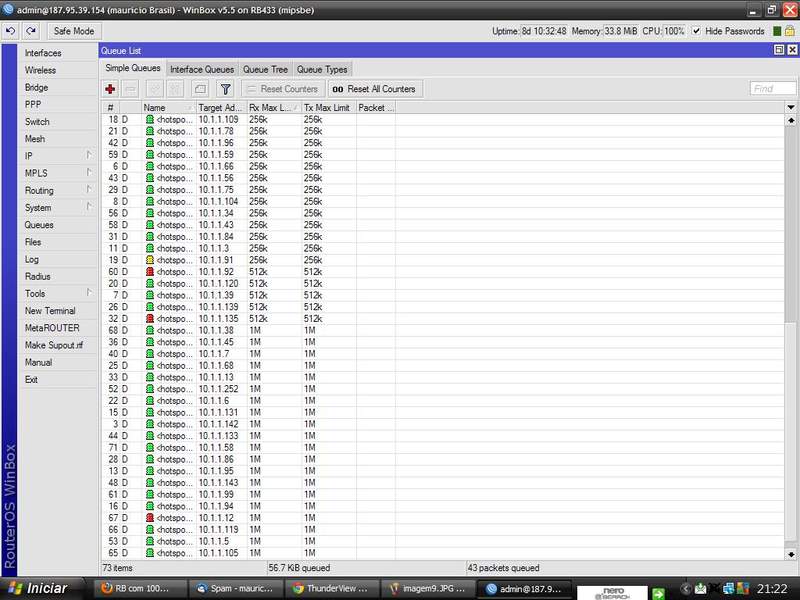Select the green queue icon for 10.1.1.109
800x600 pixels.
pos(149,119)
